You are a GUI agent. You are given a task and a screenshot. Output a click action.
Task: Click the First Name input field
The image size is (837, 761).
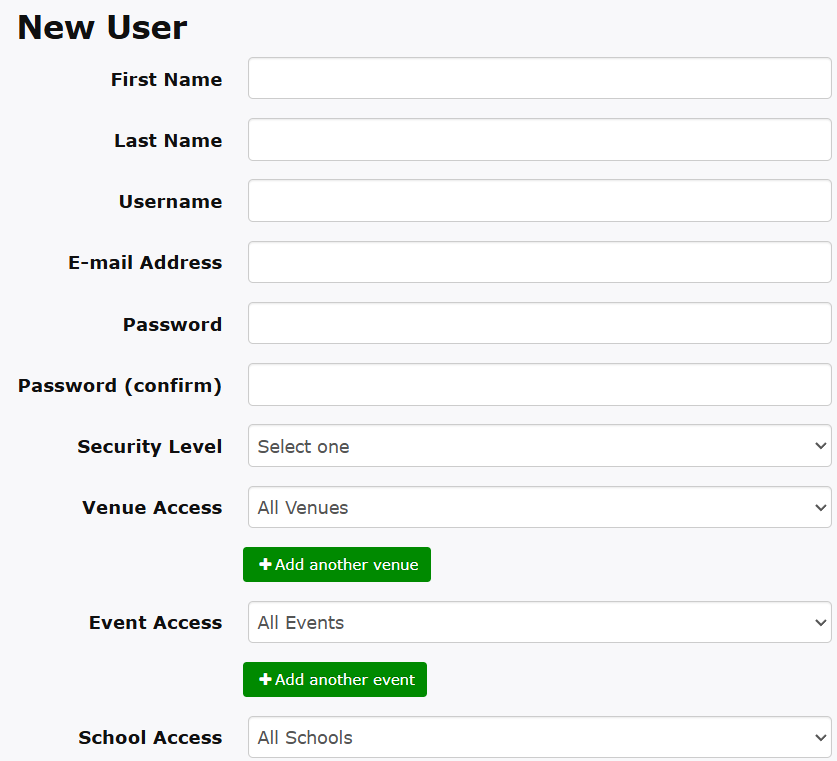[x=539, y=78]
